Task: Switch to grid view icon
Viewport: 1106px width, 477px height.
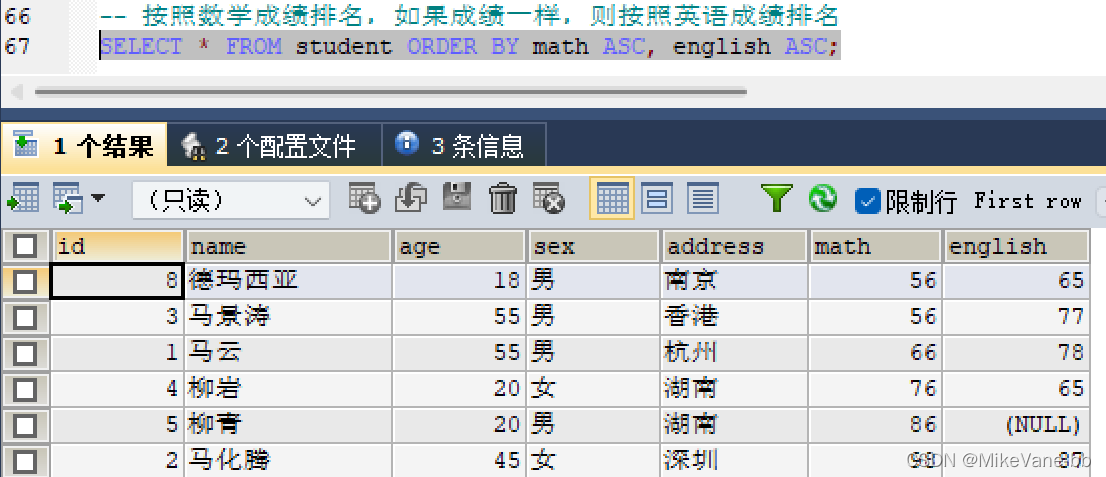Action: pos(612,198)
